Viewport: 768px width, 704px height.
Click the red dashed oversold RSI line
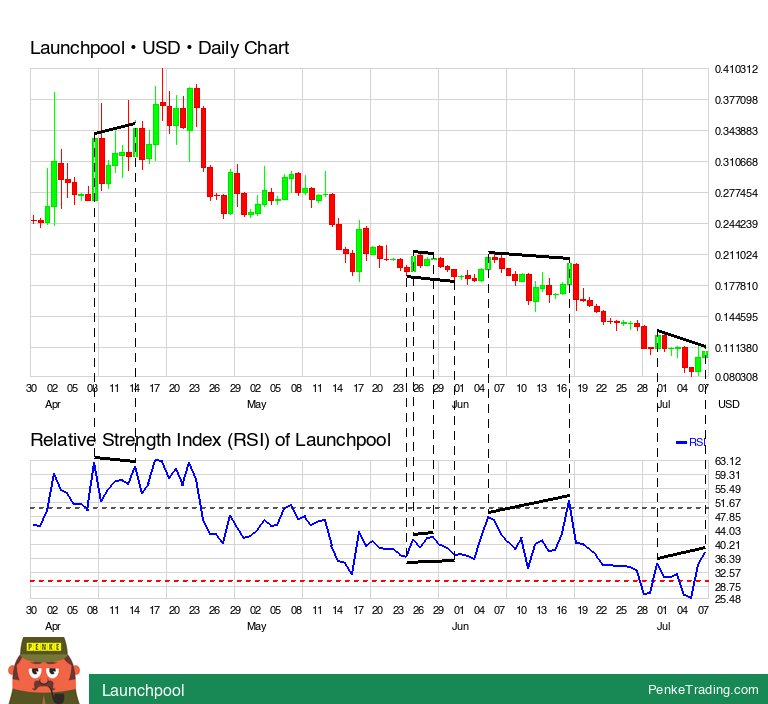tap(367, 581)
